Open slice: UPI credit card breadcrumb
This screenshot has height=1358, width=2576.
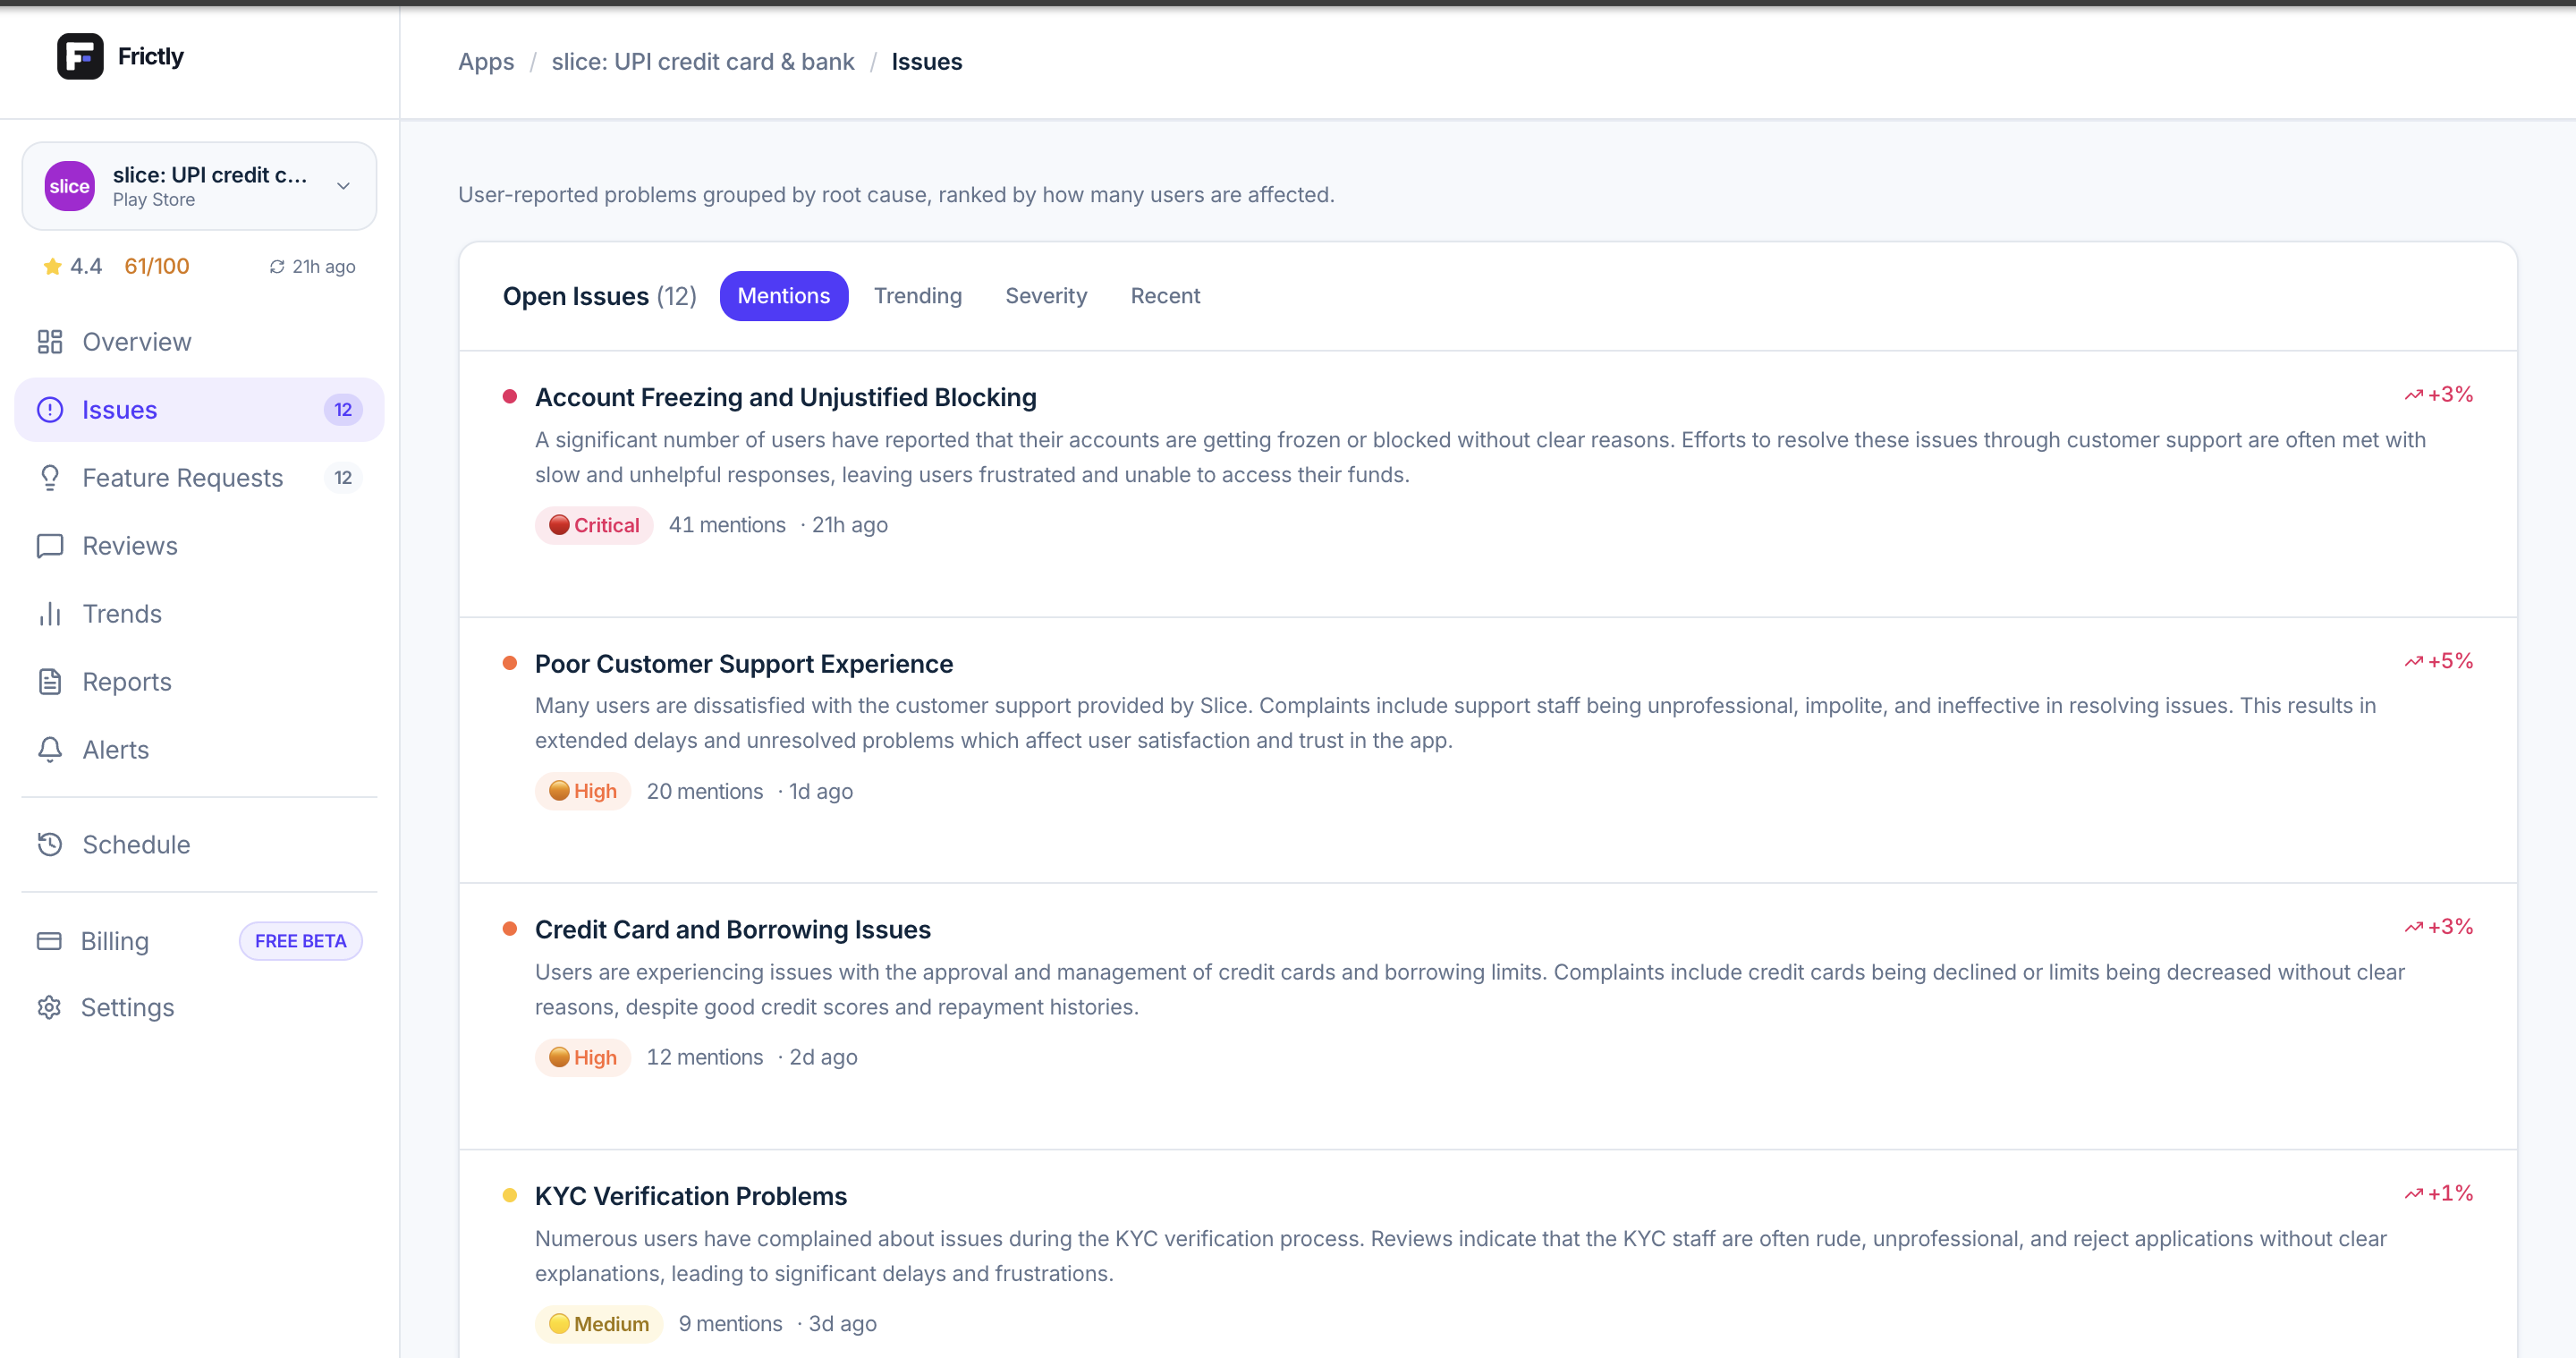pyautogui.click(x=703, y=62)
